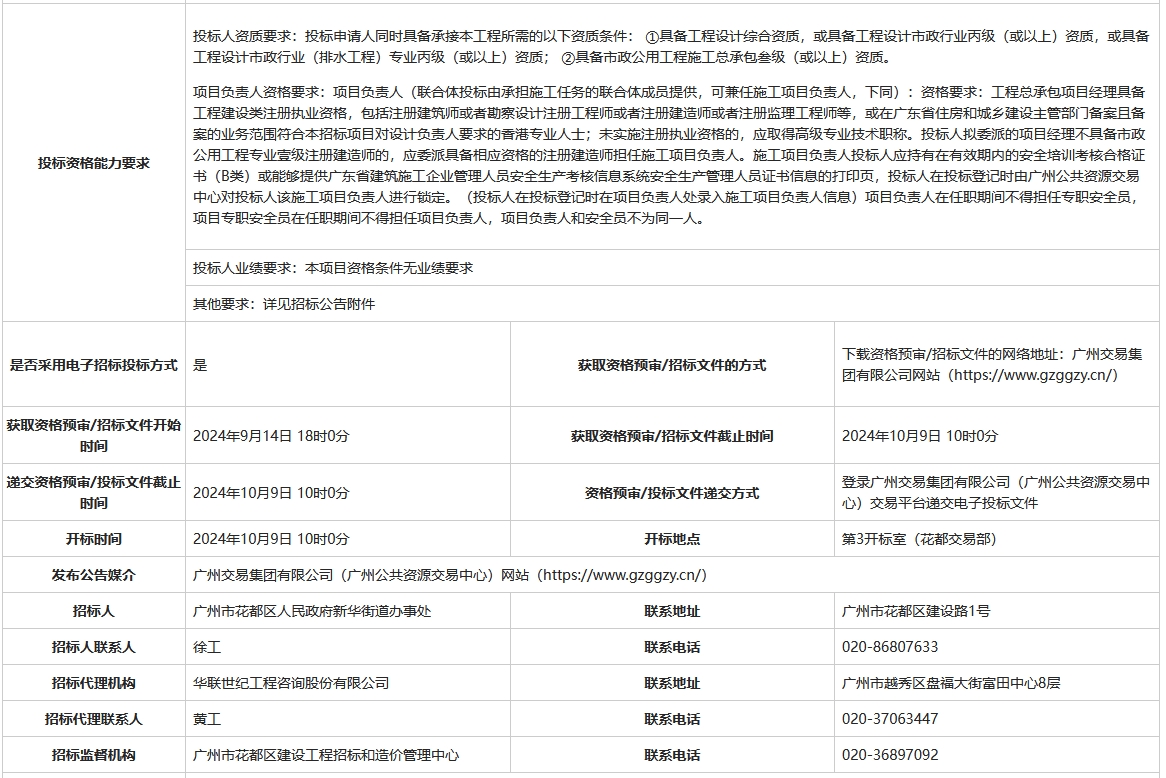Click the 2024年9月14日 18时0分 value
Image resolution: width=1166 pixels, height=778 pixels.
pyautogui.click(x=271, y=436)
